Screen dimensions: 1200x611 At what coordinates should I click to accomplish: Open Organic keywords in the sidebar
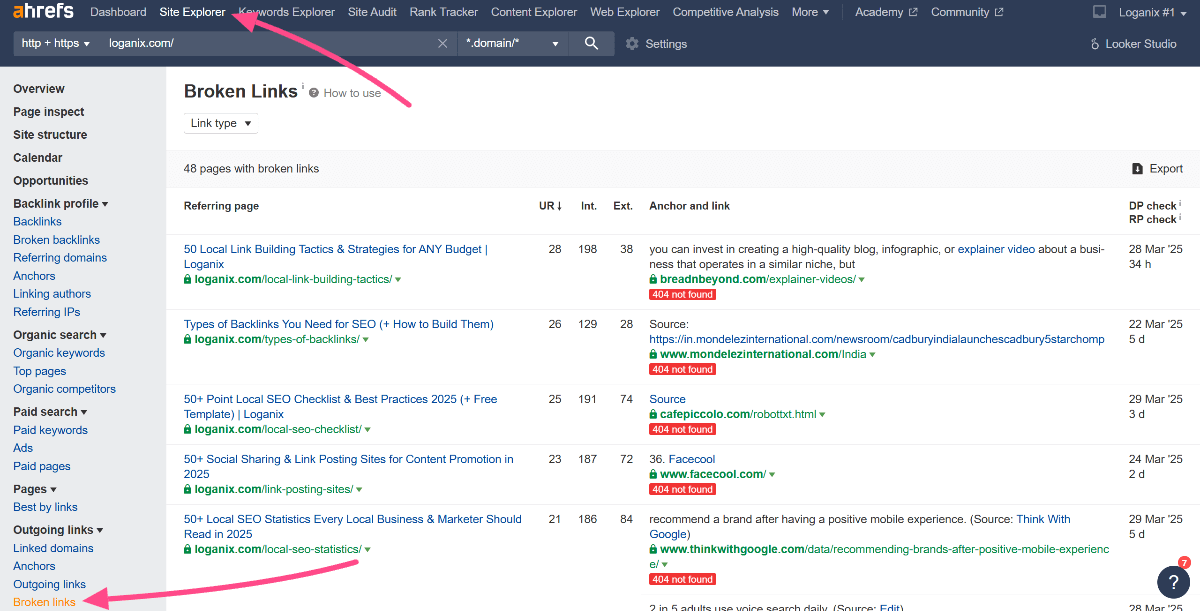pos(59,353)
